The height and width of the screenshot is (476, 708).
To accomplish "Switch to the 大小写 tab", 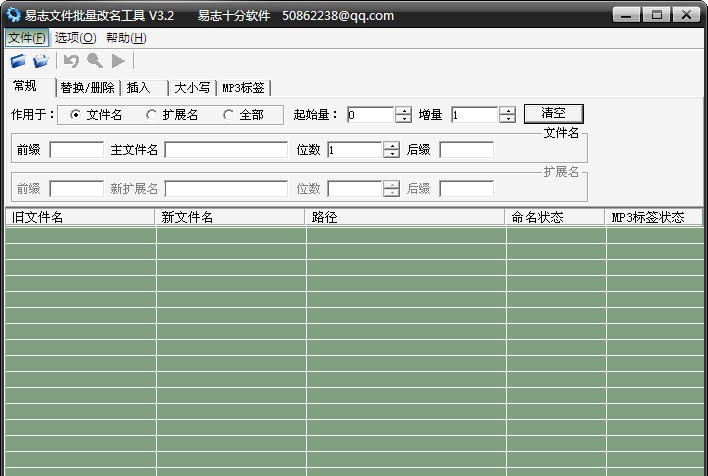I will tap(192, 88).
